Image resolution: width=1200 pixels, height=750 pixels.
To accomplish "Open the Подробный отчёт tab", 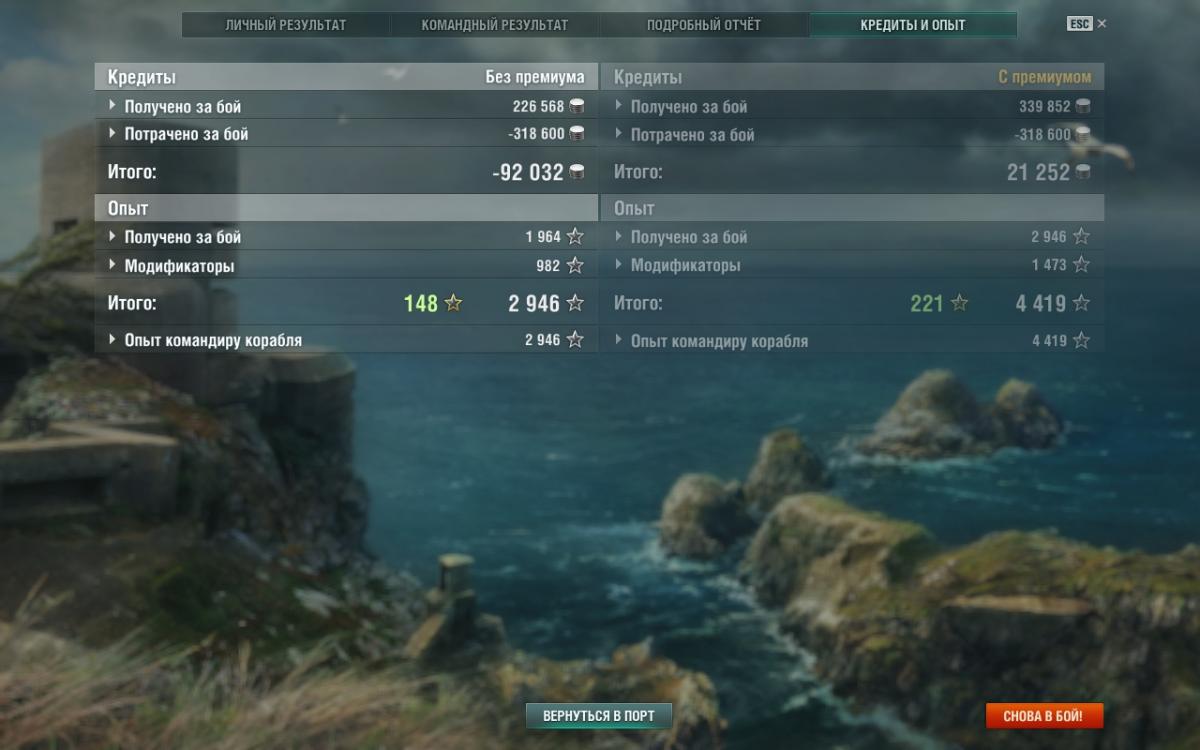I will click(703, 25).
